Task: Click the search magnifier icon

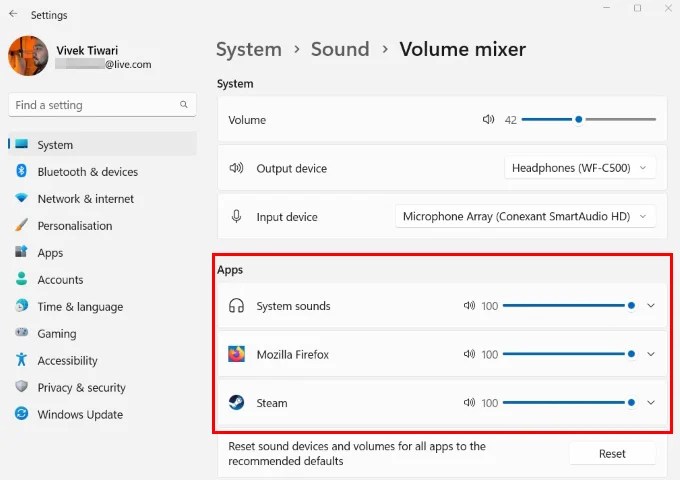Action: (184, 104)
